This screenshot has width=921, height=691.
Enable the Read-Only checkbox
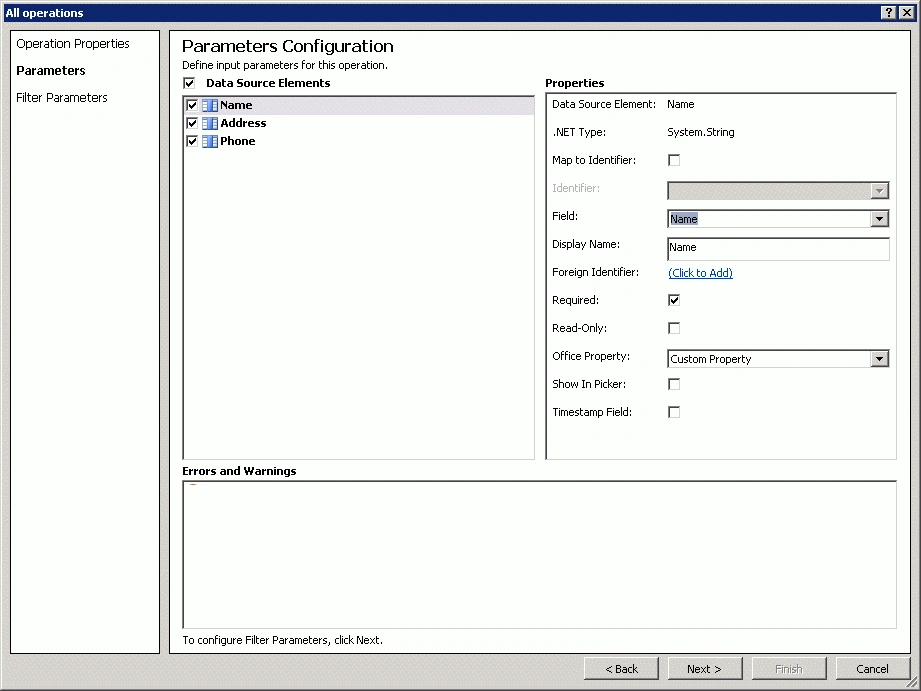[x=674, y=328]
